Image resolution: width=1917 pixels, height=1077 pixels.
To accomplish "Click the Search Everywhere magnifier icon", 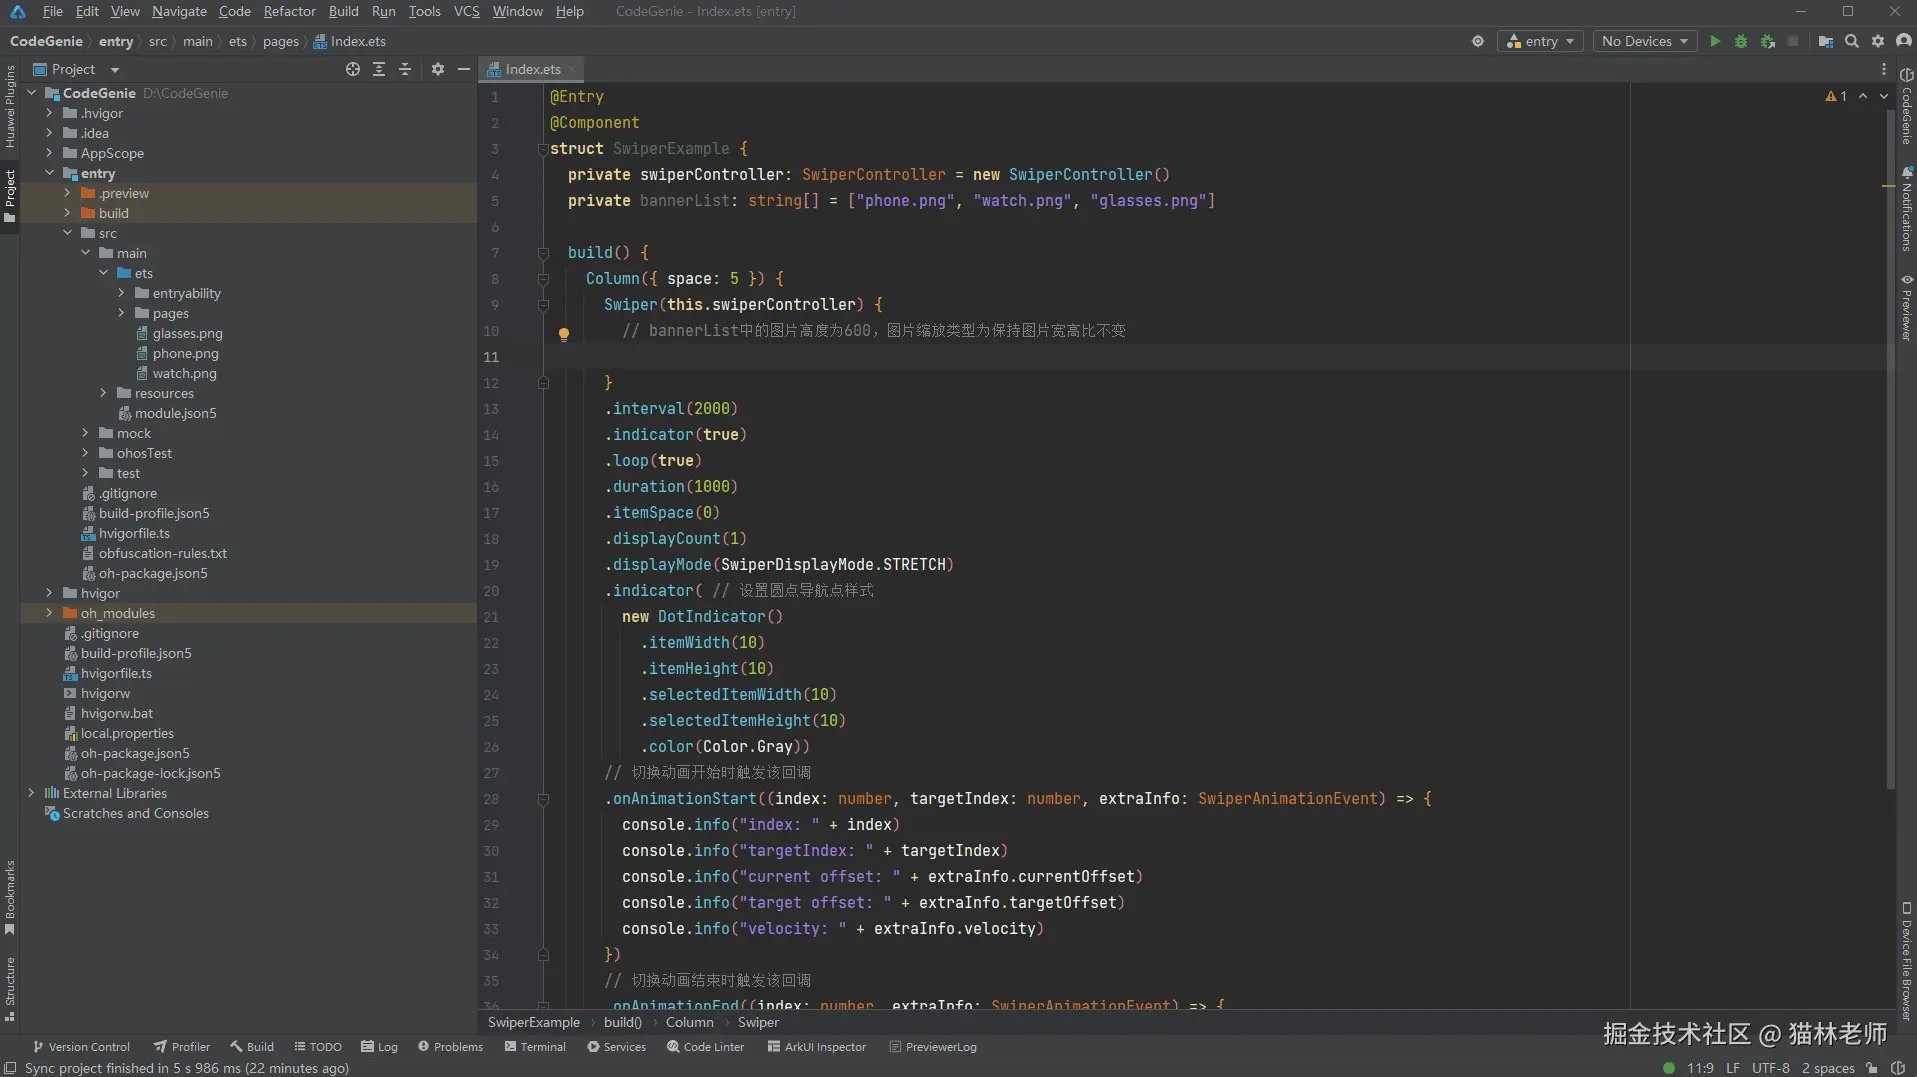I will coord(1852,41).
